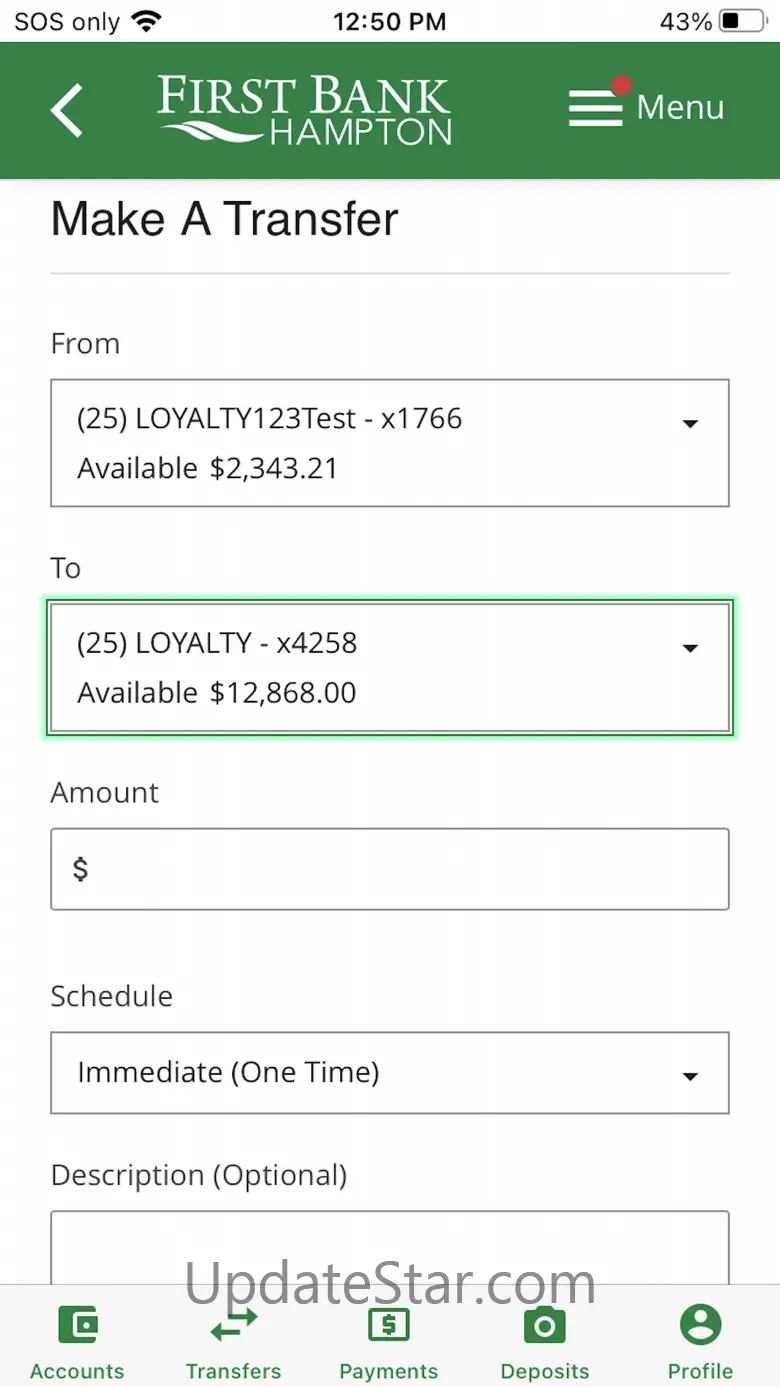Tap the Wi-Fi status icon
This screenshot has width=780, height=1387.
coord(146,21)
